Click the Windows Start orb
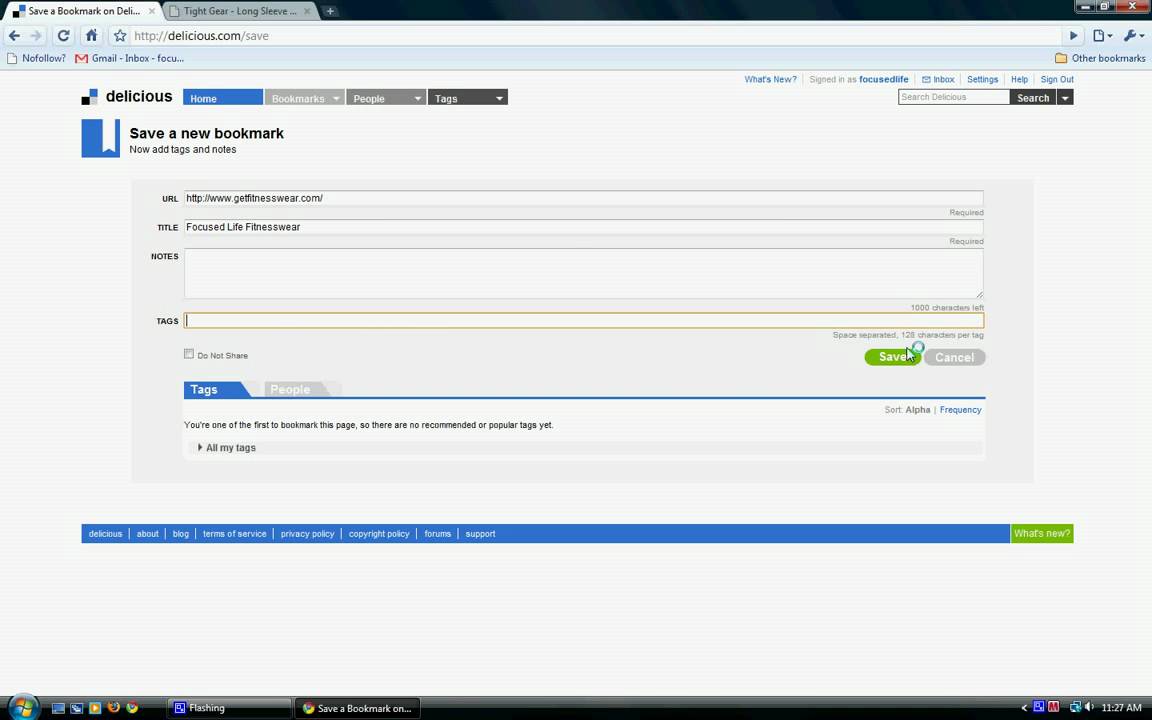1152x720 pixels. tap(23, 707)
